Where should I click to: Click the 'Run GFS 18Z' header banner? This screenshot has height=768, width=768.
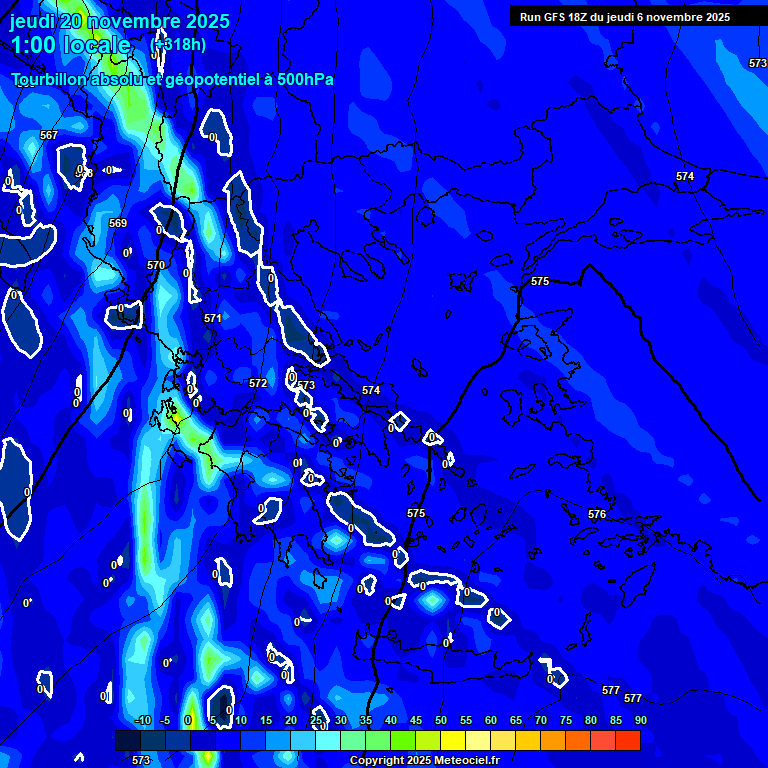pos(625,17)
